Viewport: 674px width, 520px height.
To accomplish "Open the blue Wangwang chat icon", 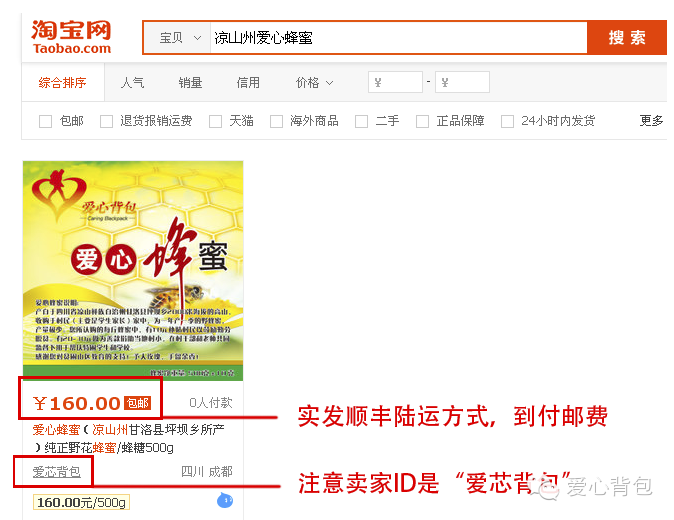I will pyautogui.click(x=225, y=500).
